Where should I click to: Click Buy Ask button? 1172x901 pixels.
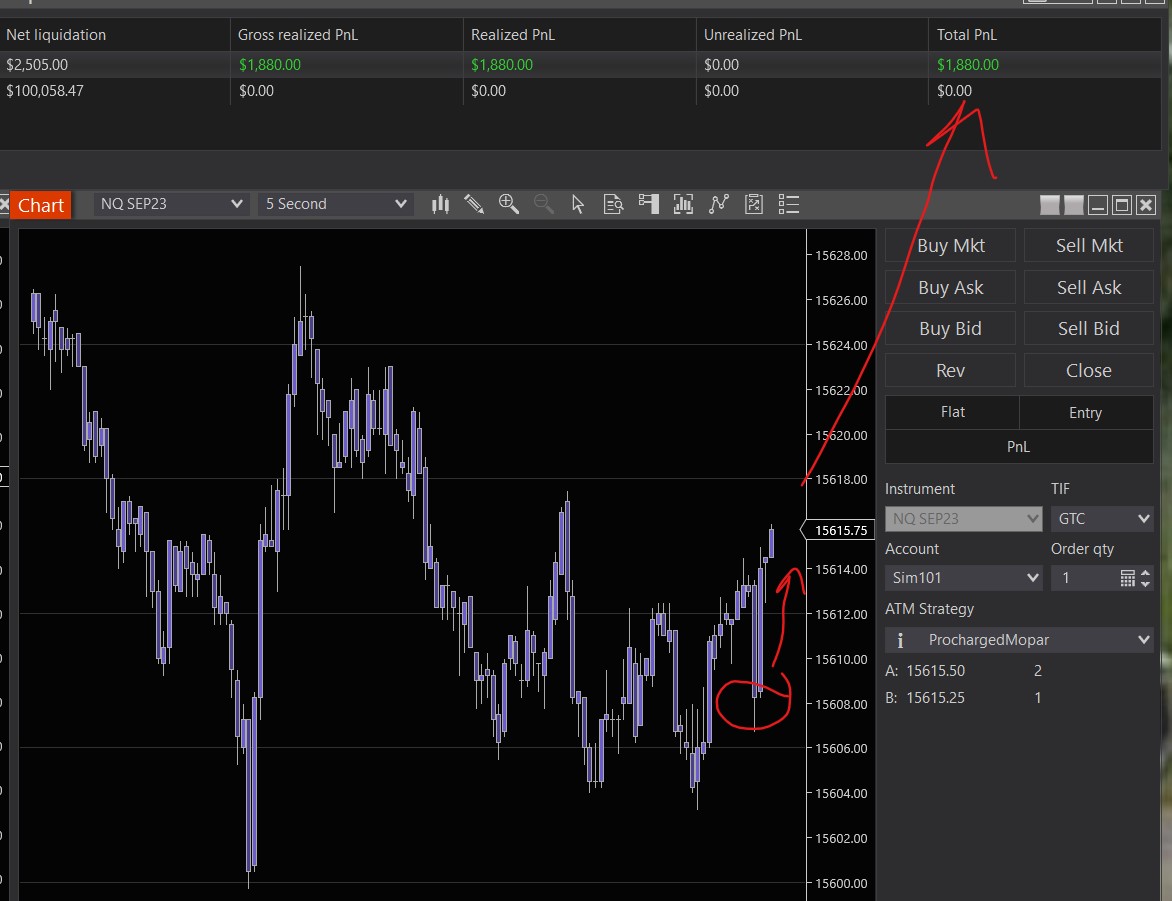pos(950,287)
